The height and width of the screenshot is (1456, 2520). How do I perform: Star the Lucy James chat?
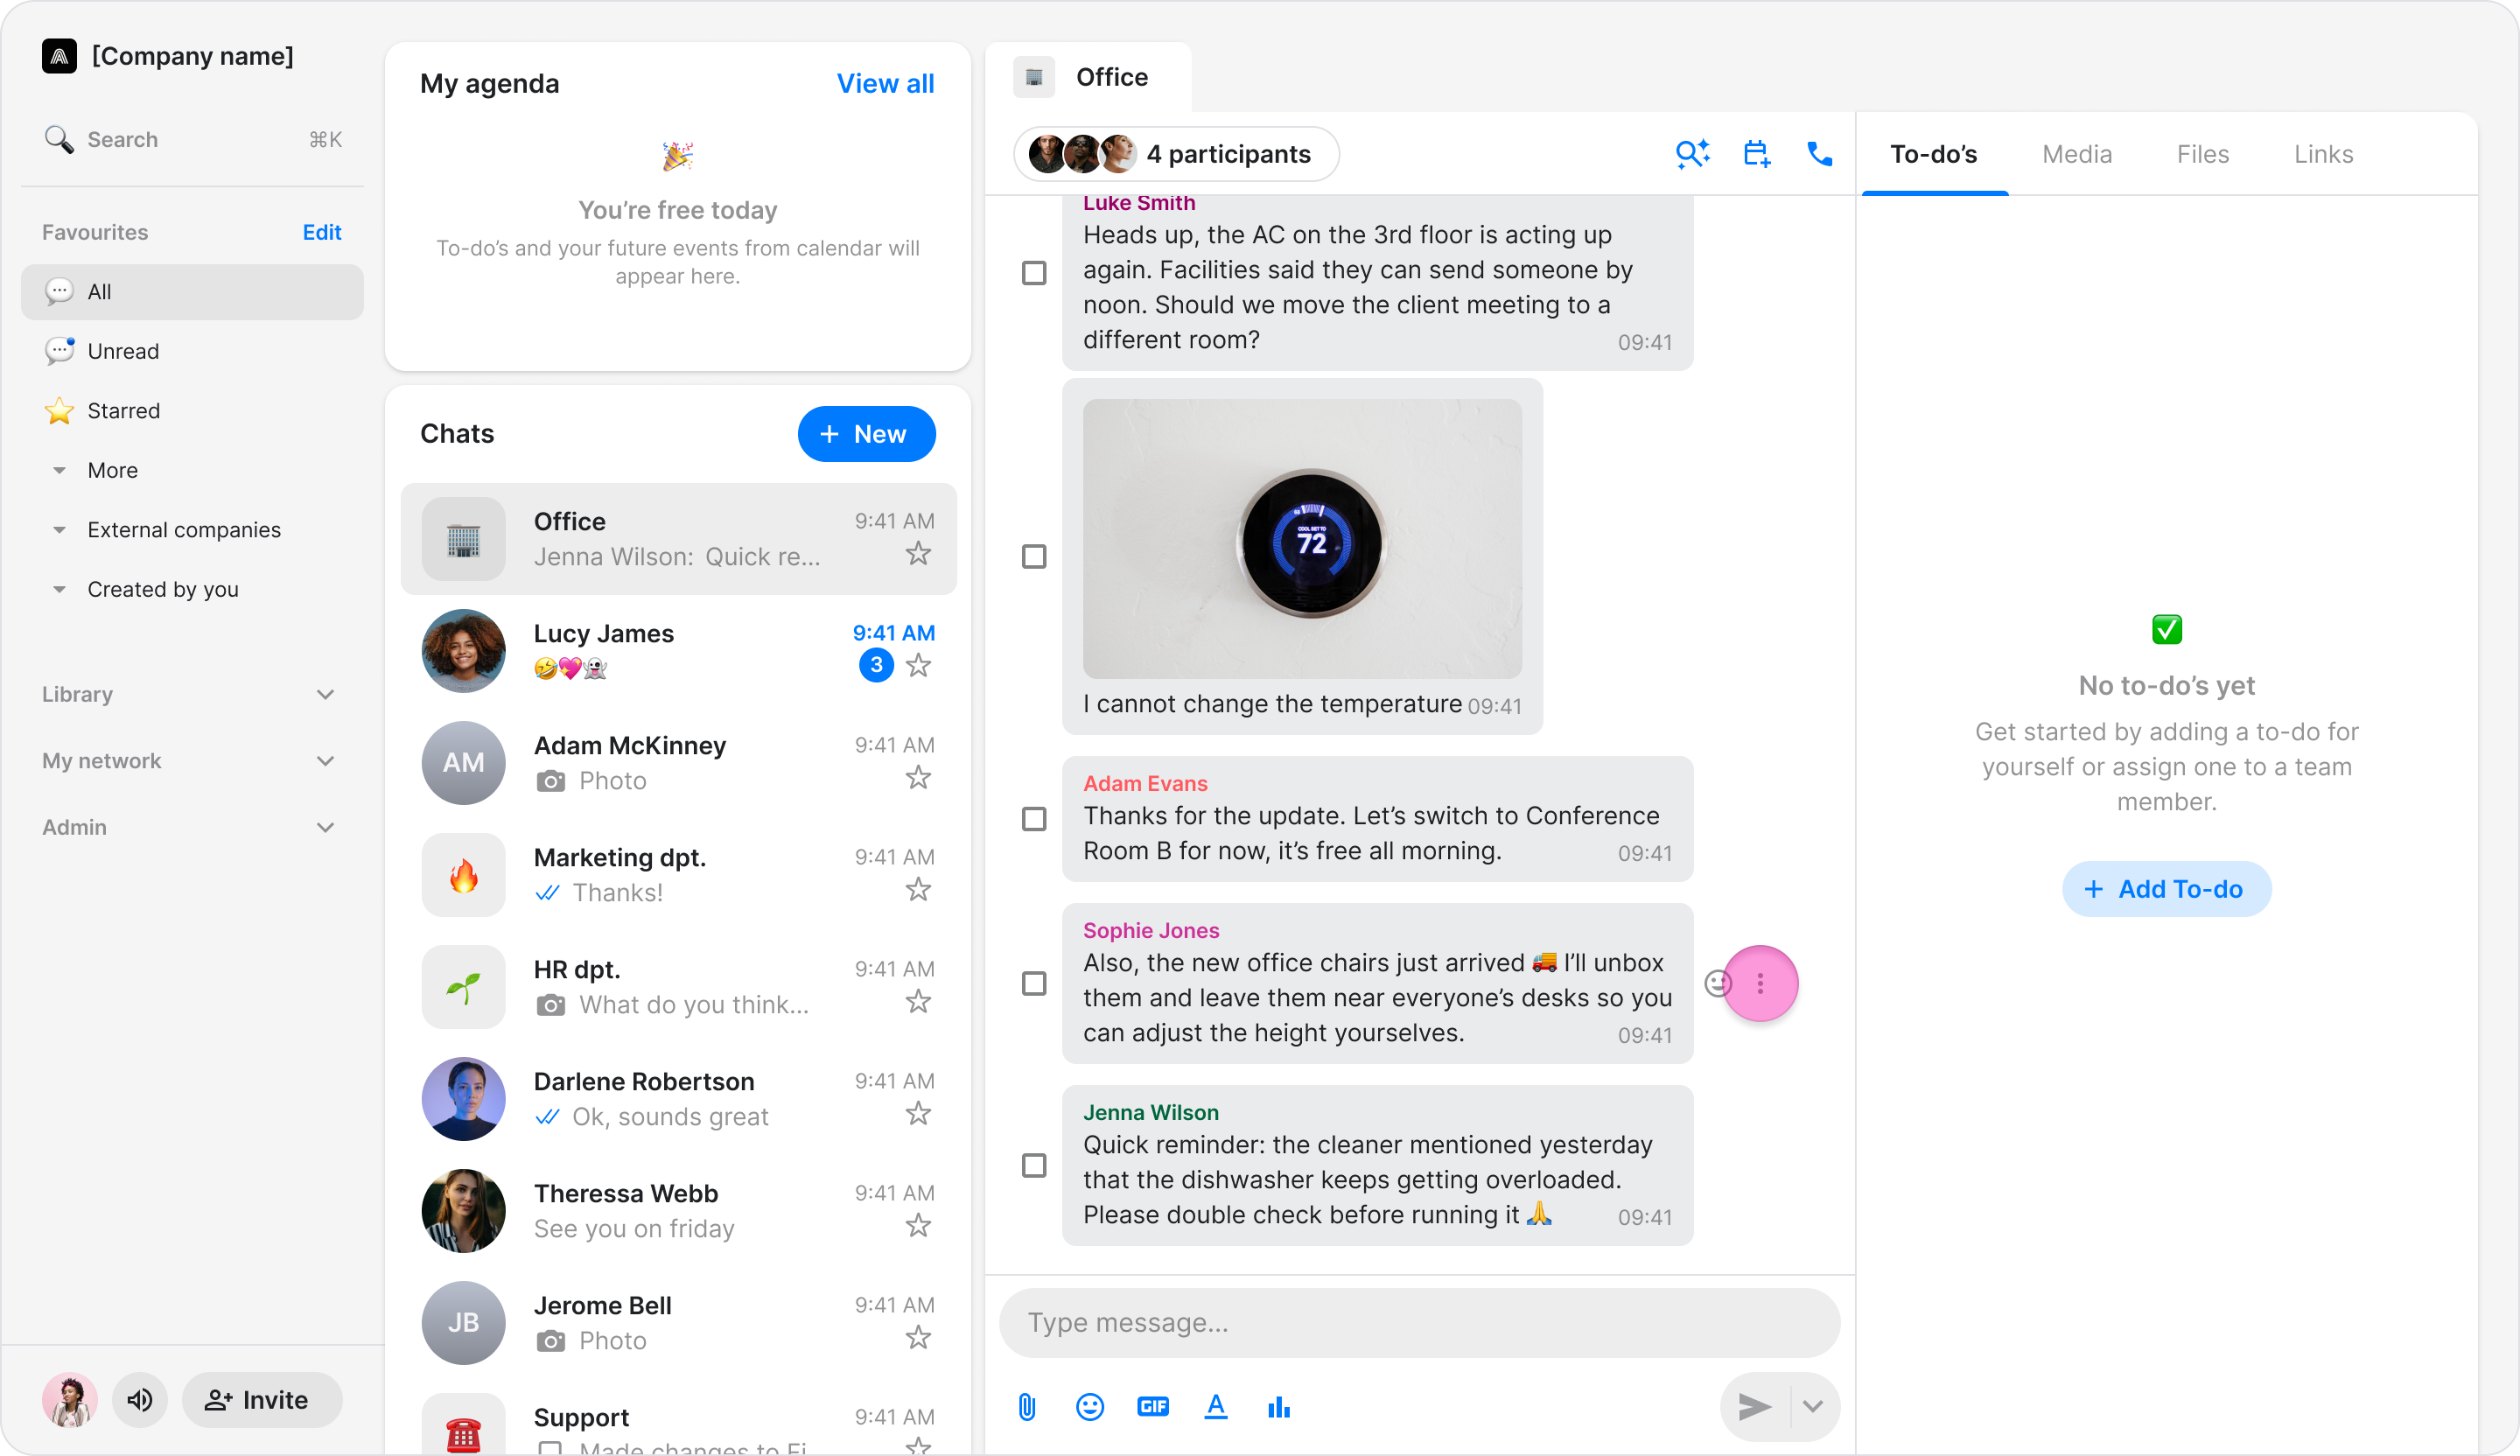[918, 665]
